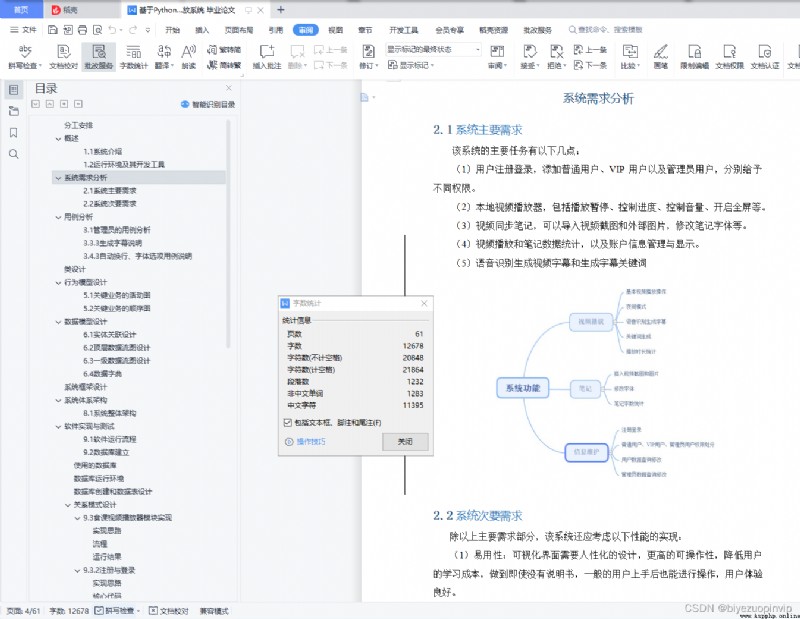Click the undo arrow icon

(112, 30)
